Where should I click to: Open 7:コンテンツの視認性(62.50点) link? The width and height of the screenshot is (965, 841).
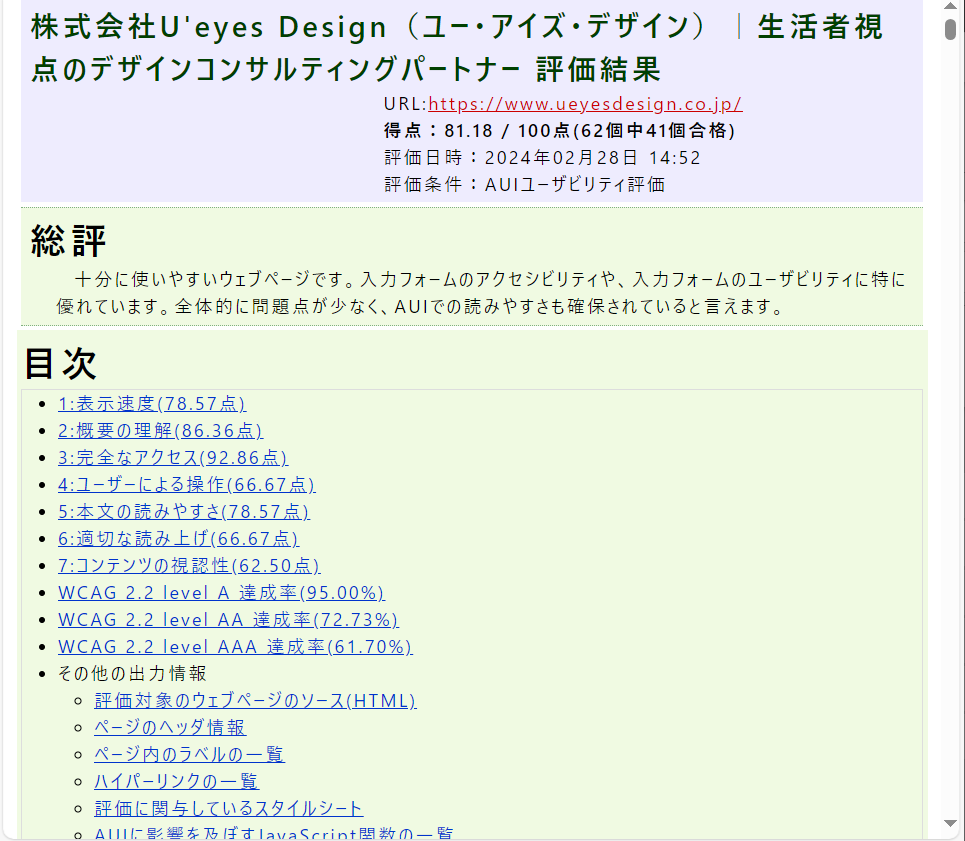(189, 566)
